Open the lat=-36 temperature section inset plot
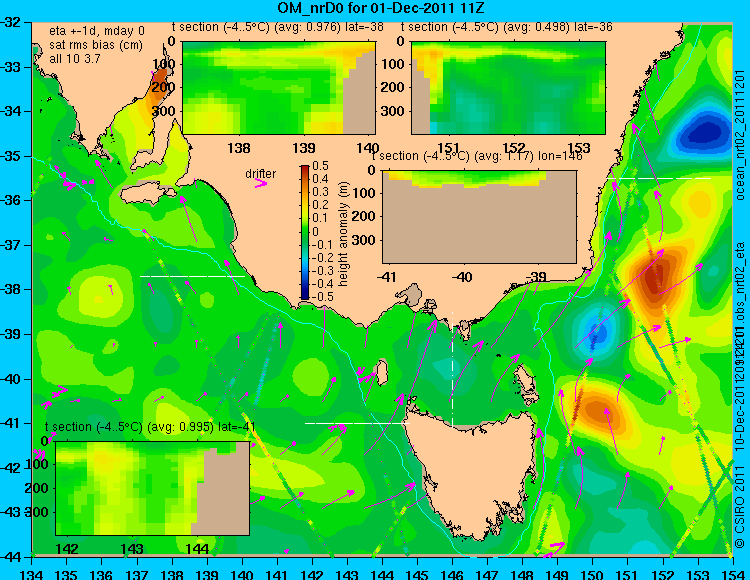The image size is (750, 580). (508, 88)
